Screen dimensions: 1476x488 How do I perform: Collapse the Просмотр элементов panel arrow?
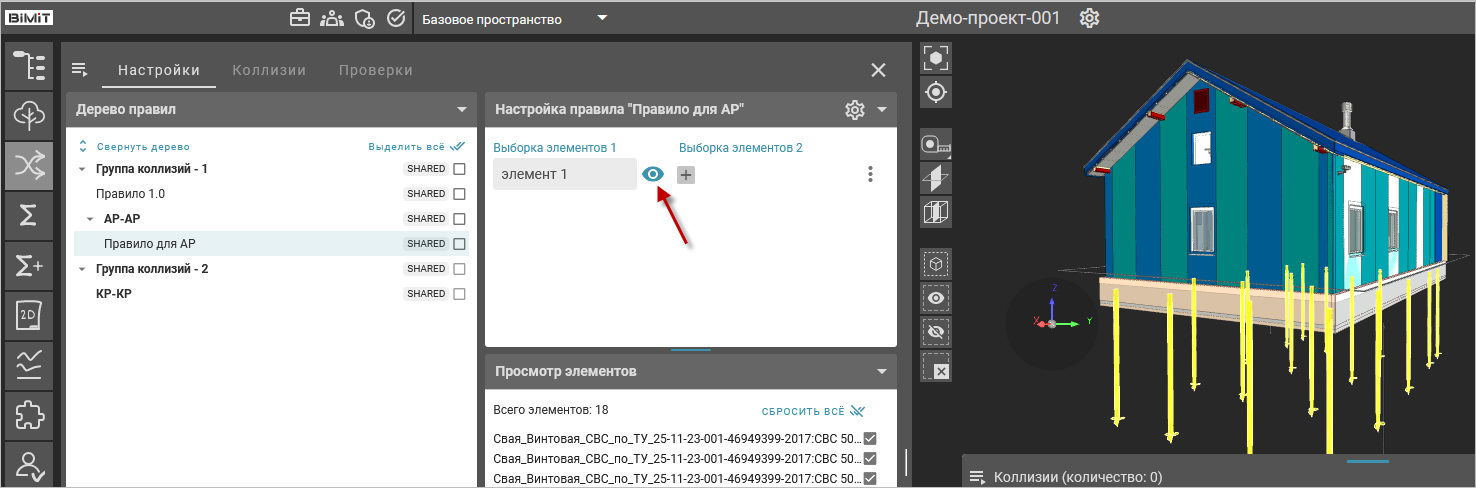point(881,372)
